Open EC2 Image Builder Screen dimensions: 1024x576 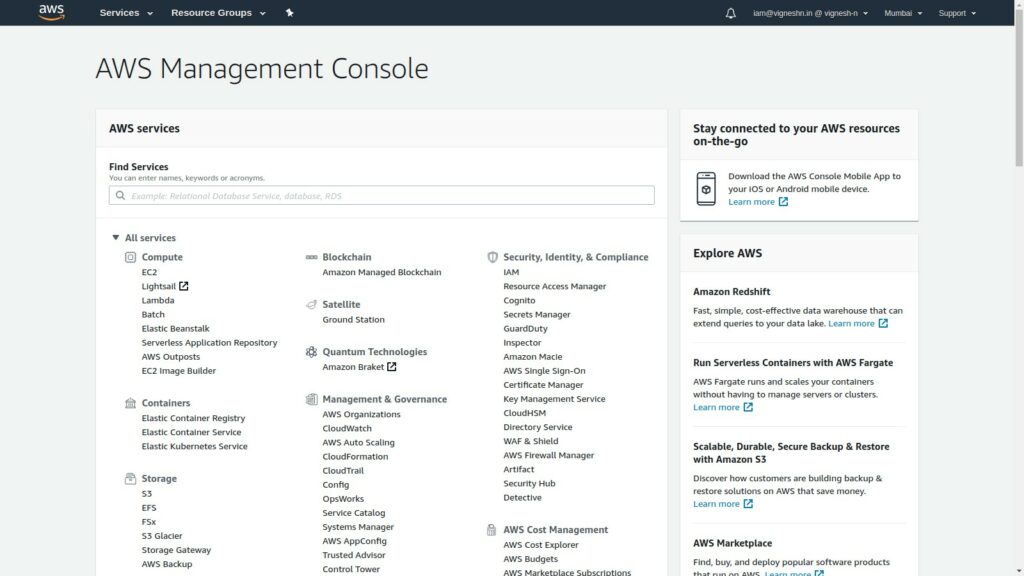point(178,371)
